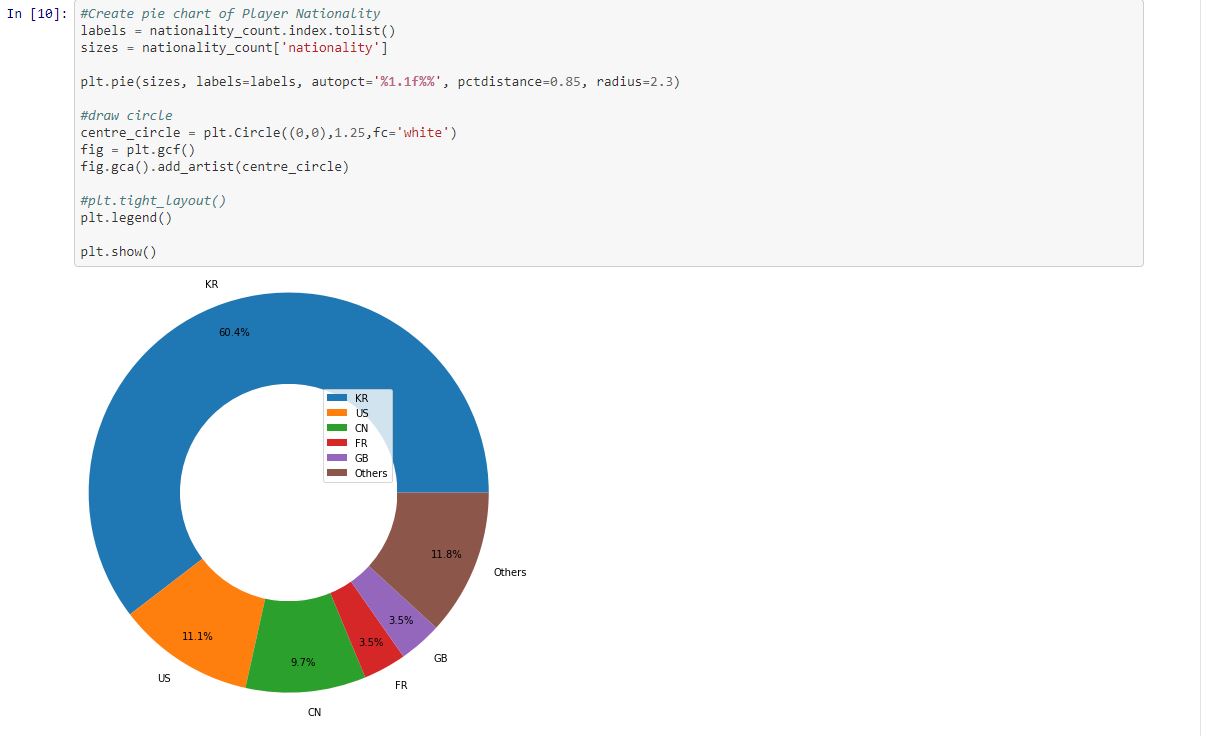Image resolution: width=1207 pixels, height=736 pixels.
Task: Click the 11.1% orange US slice
Action: tap(197, 636)
